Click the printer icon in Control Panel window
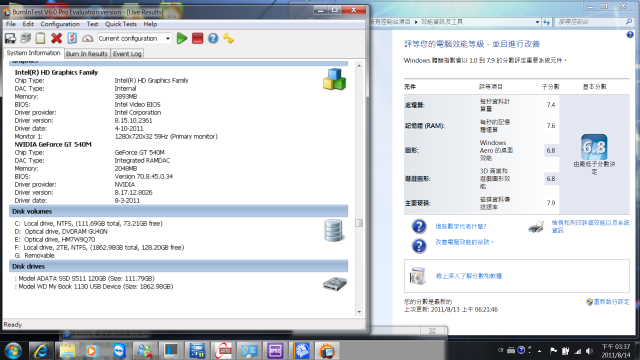This screenshot has height=360, width=640. coord(536,227)
